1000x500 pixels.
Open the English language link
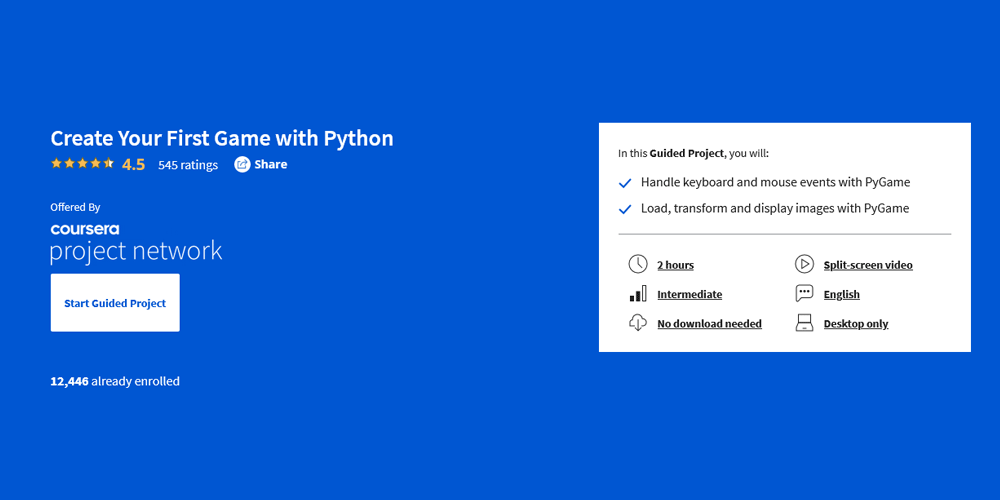pyautogui.click(x=841, y=294)
